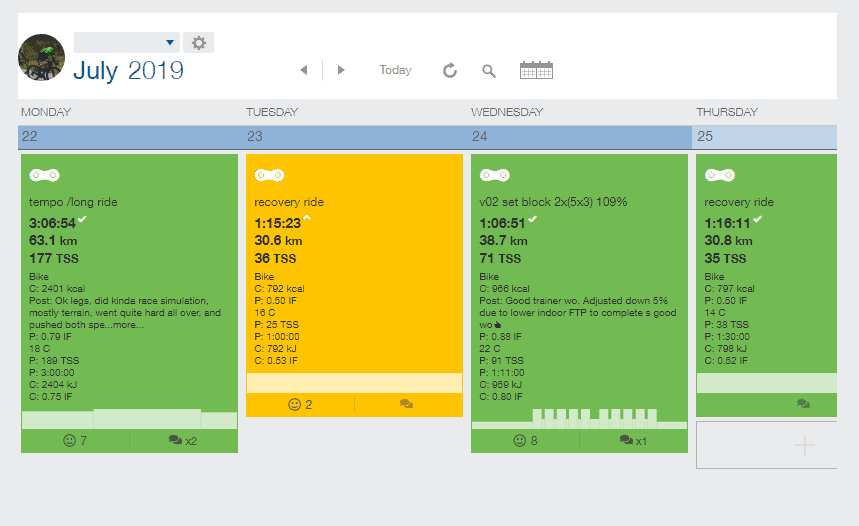Click the smiley feel icon on Wednesday's workout

point(519,440)
